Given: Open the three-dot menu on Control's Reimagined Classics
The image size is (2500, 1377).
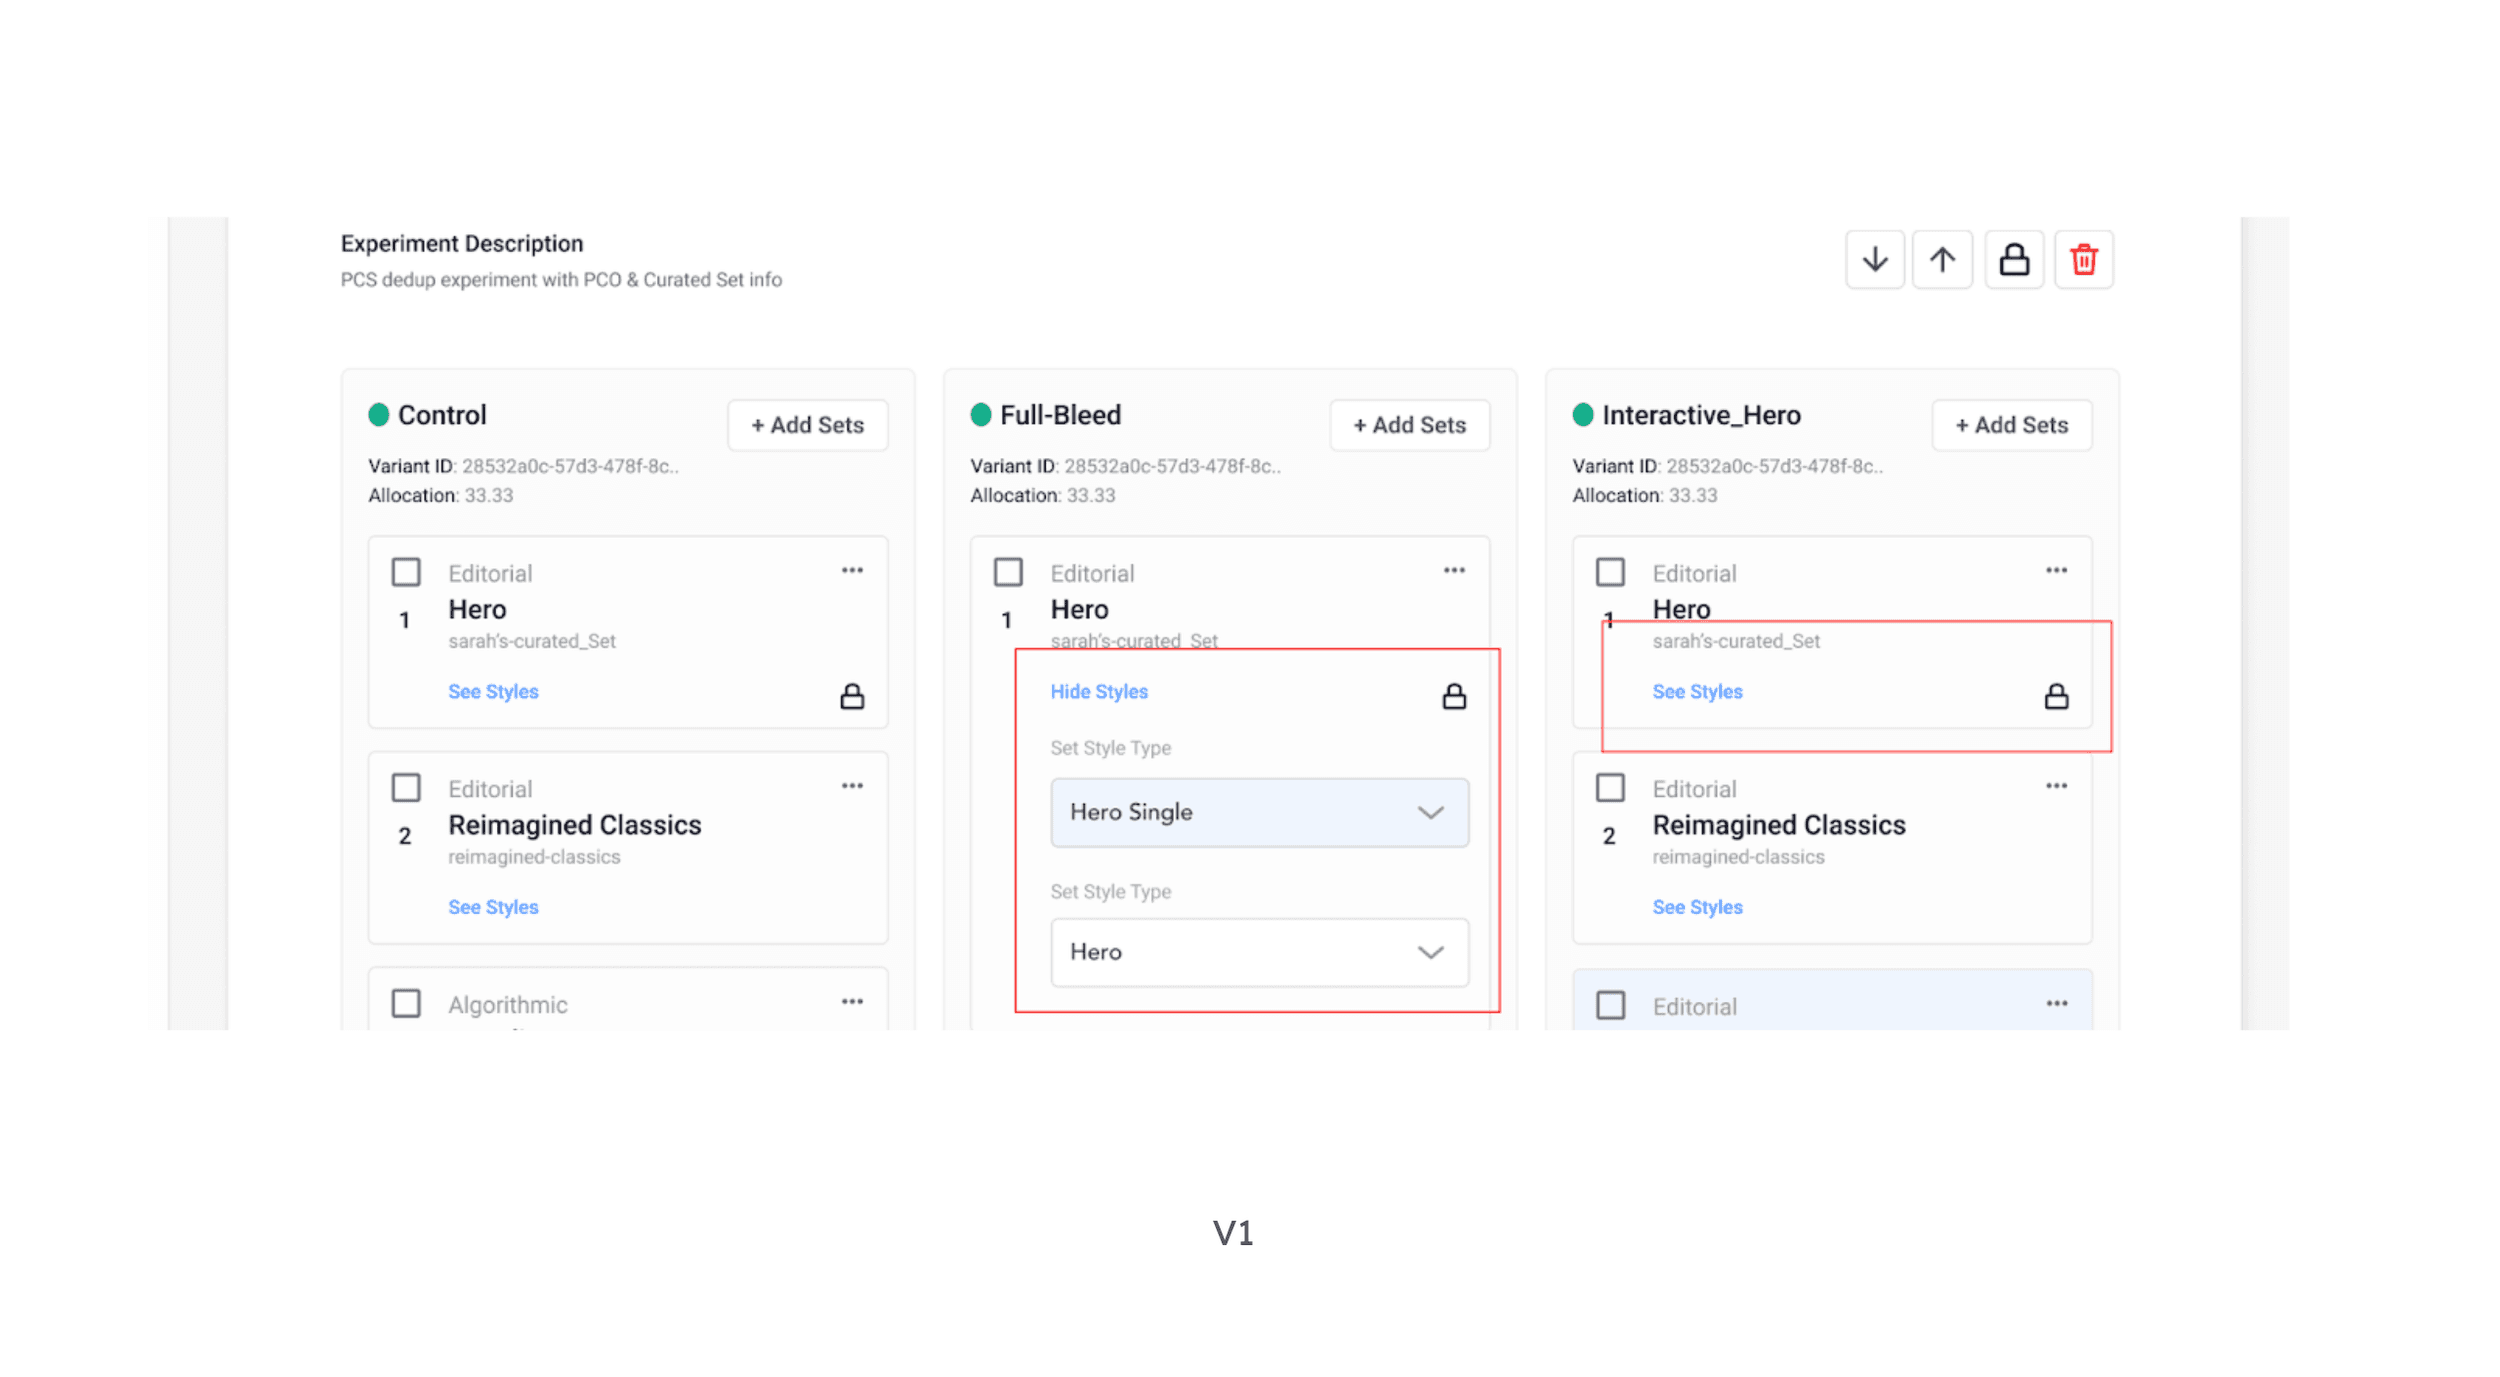Looking at the screenshot, I should (x=851, y=785).
